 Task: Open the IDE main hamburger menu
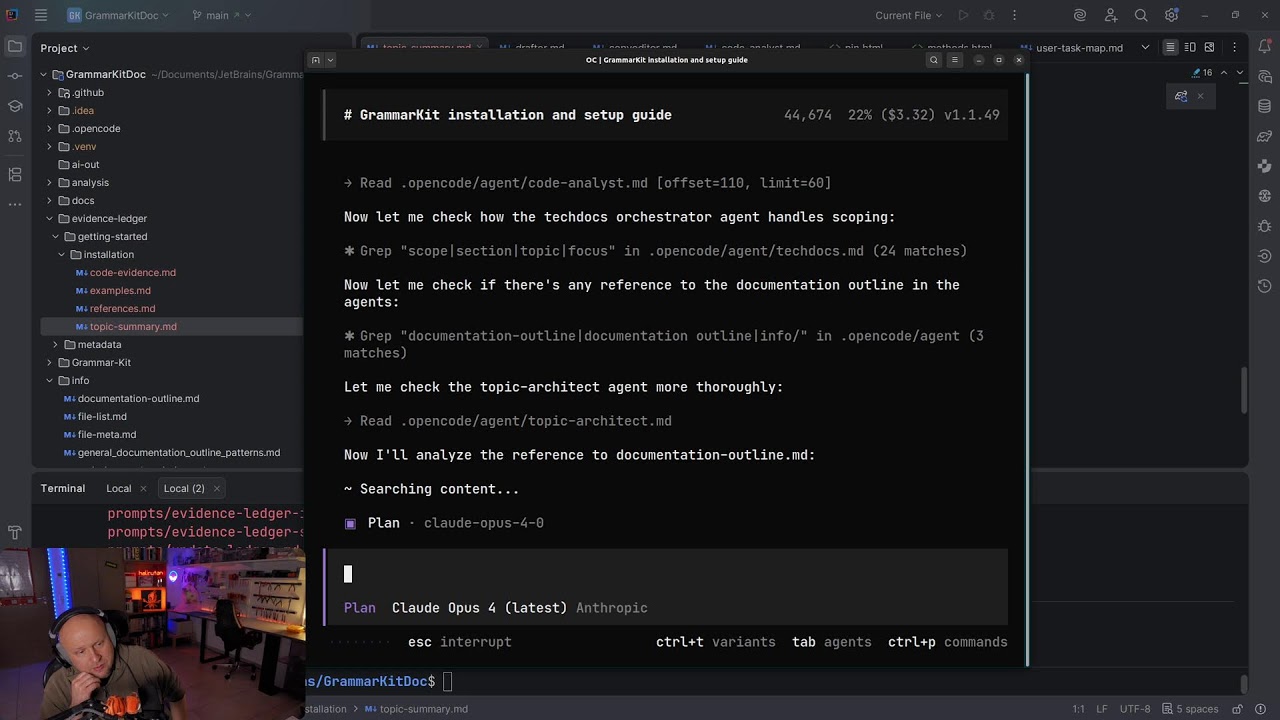(41, 15)
